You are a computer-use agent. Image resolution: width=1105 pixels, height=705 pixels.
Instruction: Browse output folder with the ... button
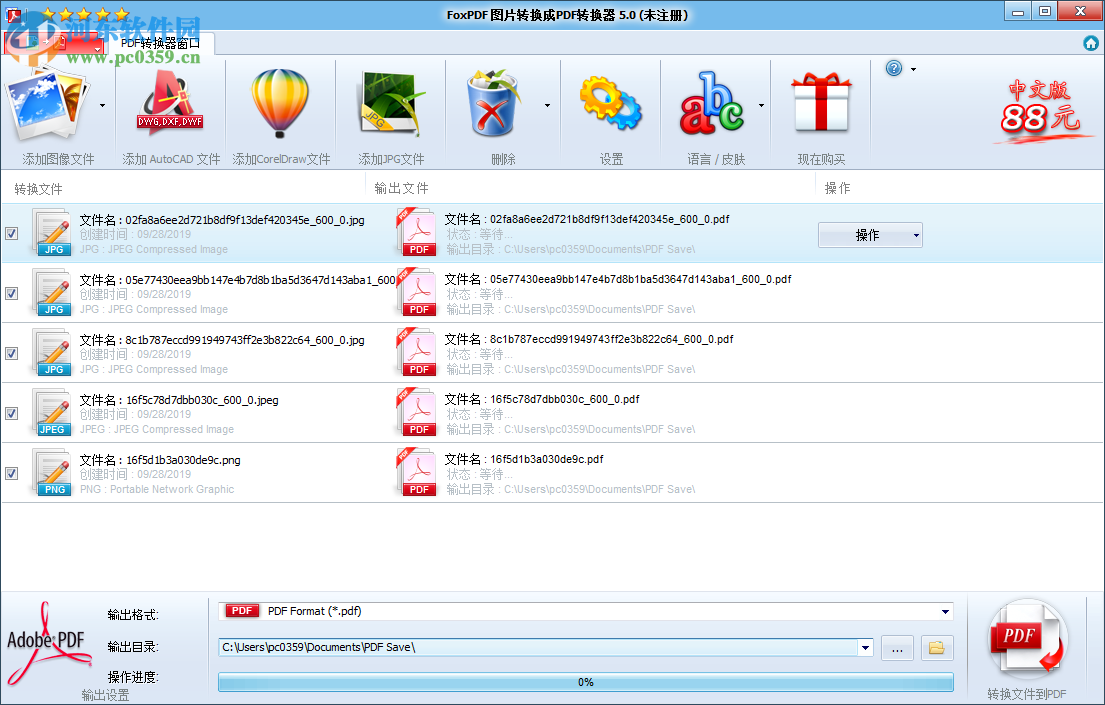897,647
